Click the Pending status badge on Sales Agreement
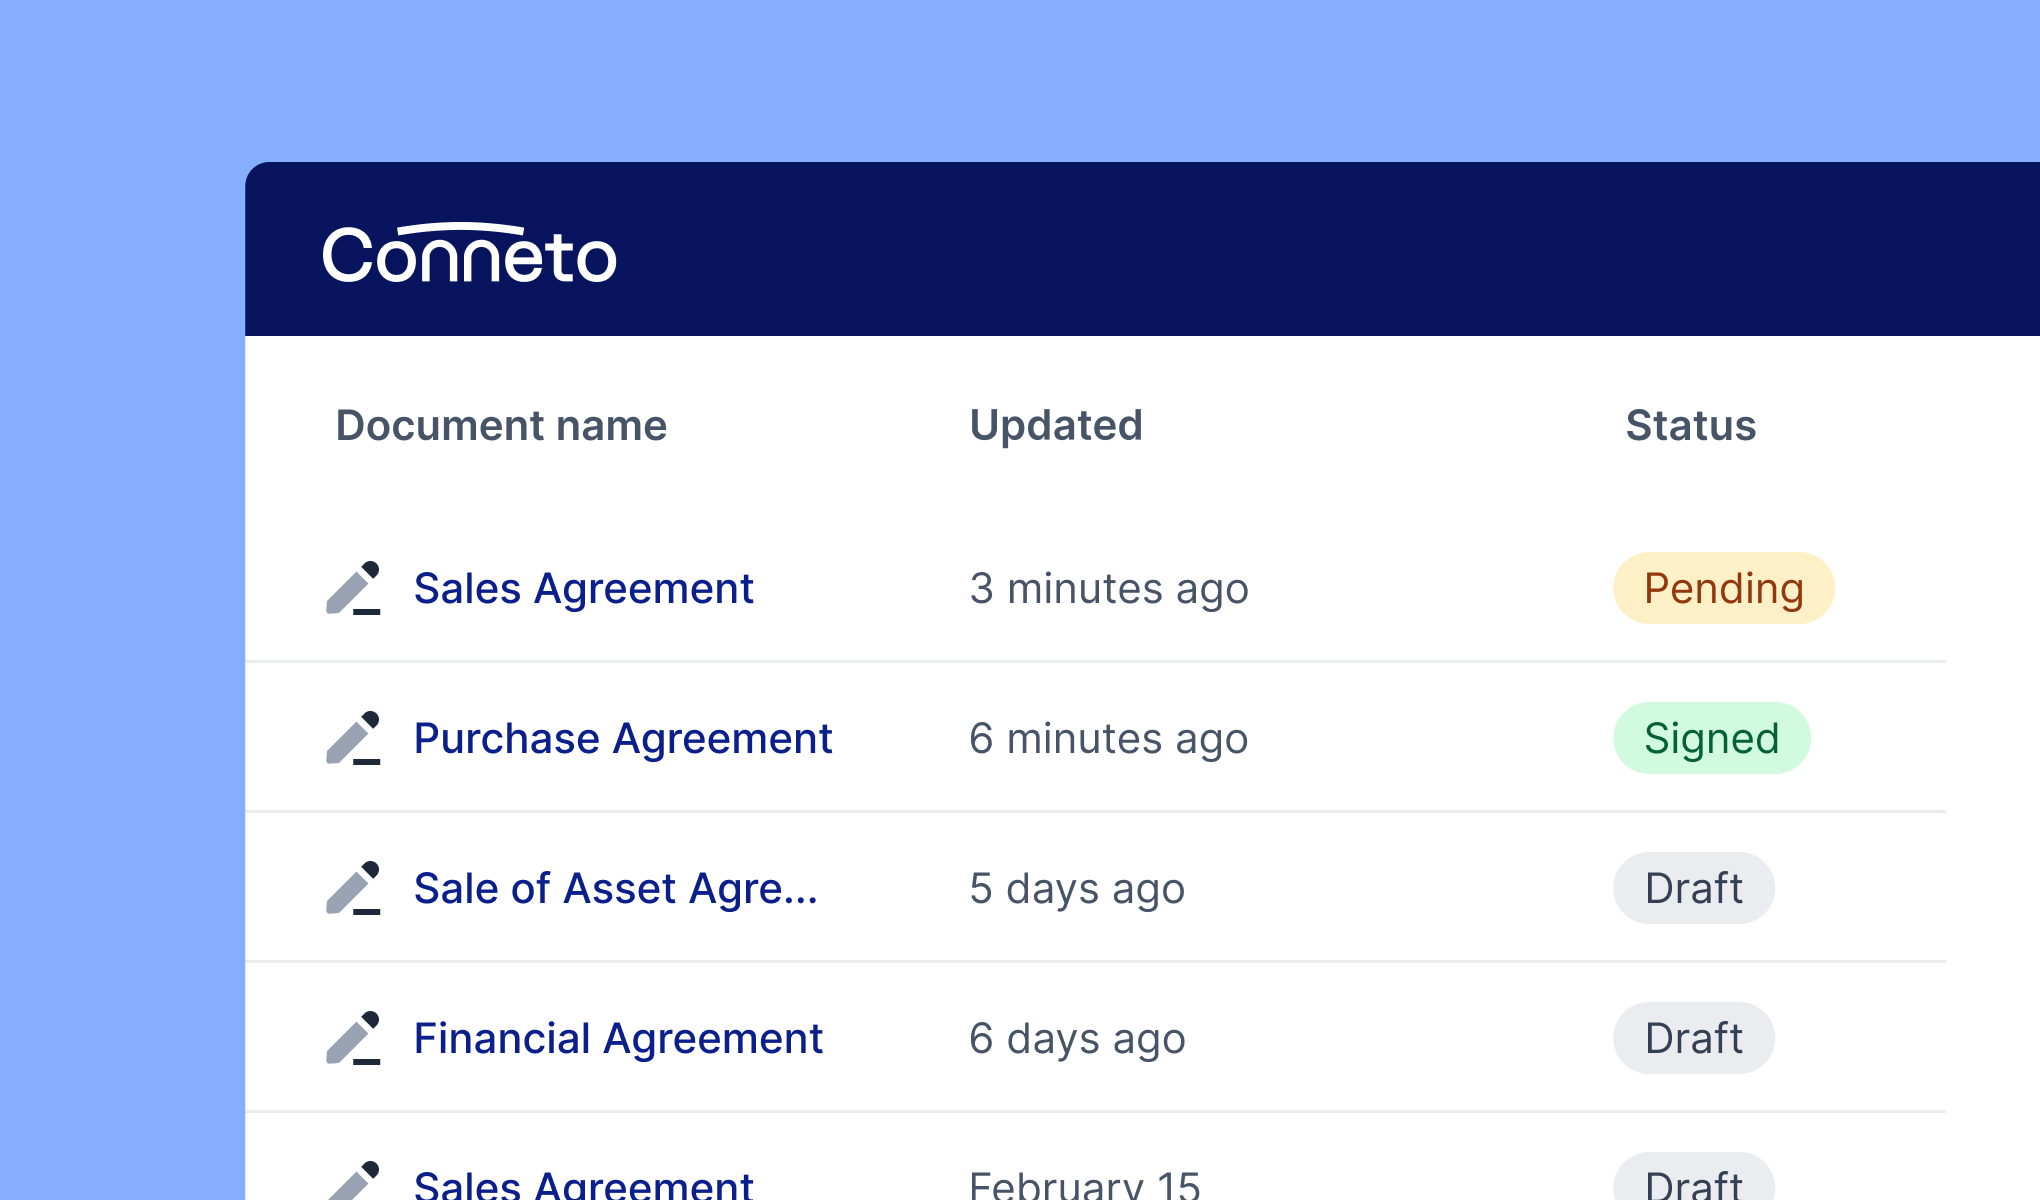2040x1200 pixels. [1723, 589]
